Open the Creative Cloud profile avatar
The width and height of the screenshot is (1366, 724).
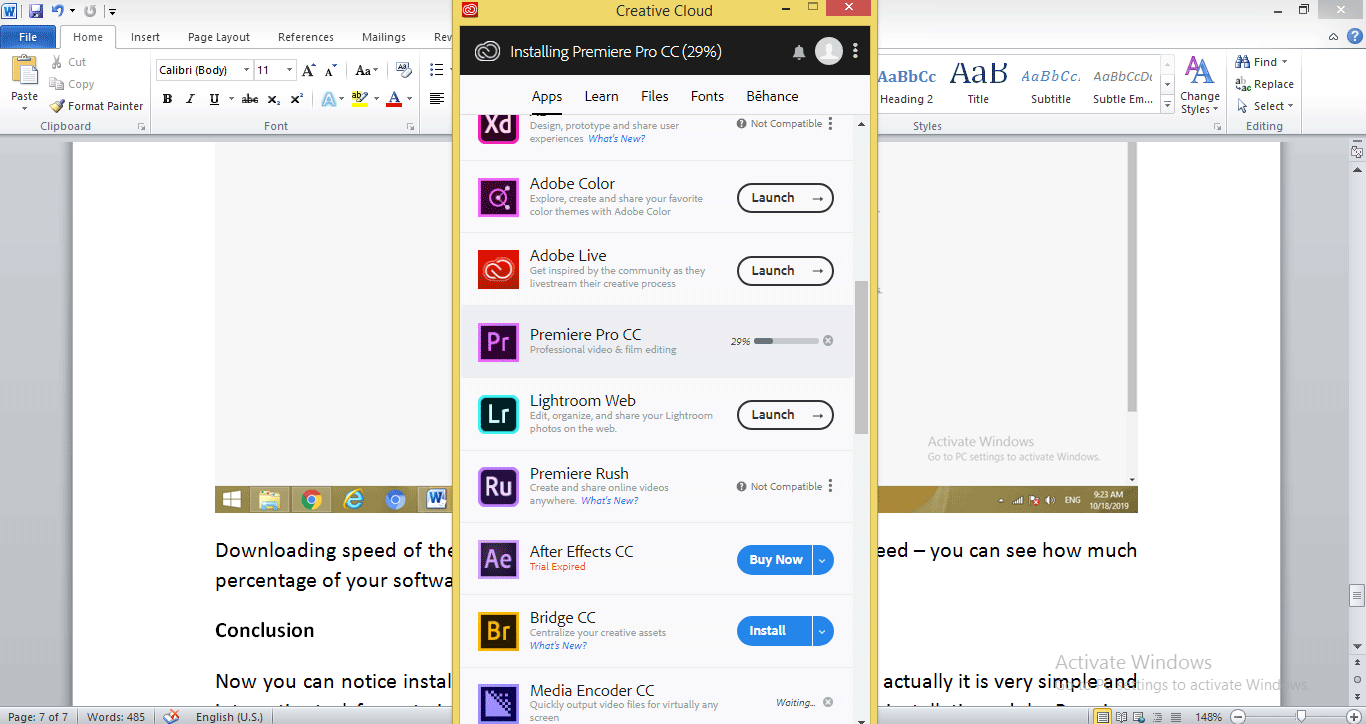click(828, 51)
